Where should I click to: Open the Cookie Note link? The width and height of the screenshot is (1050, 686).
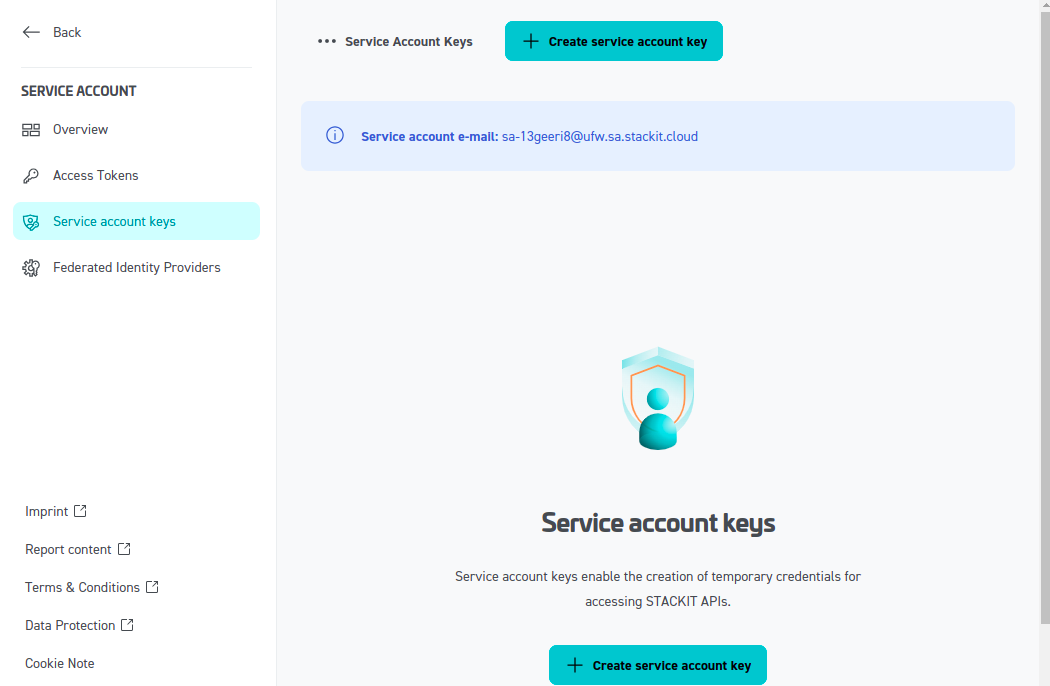(x=60, y=663)
